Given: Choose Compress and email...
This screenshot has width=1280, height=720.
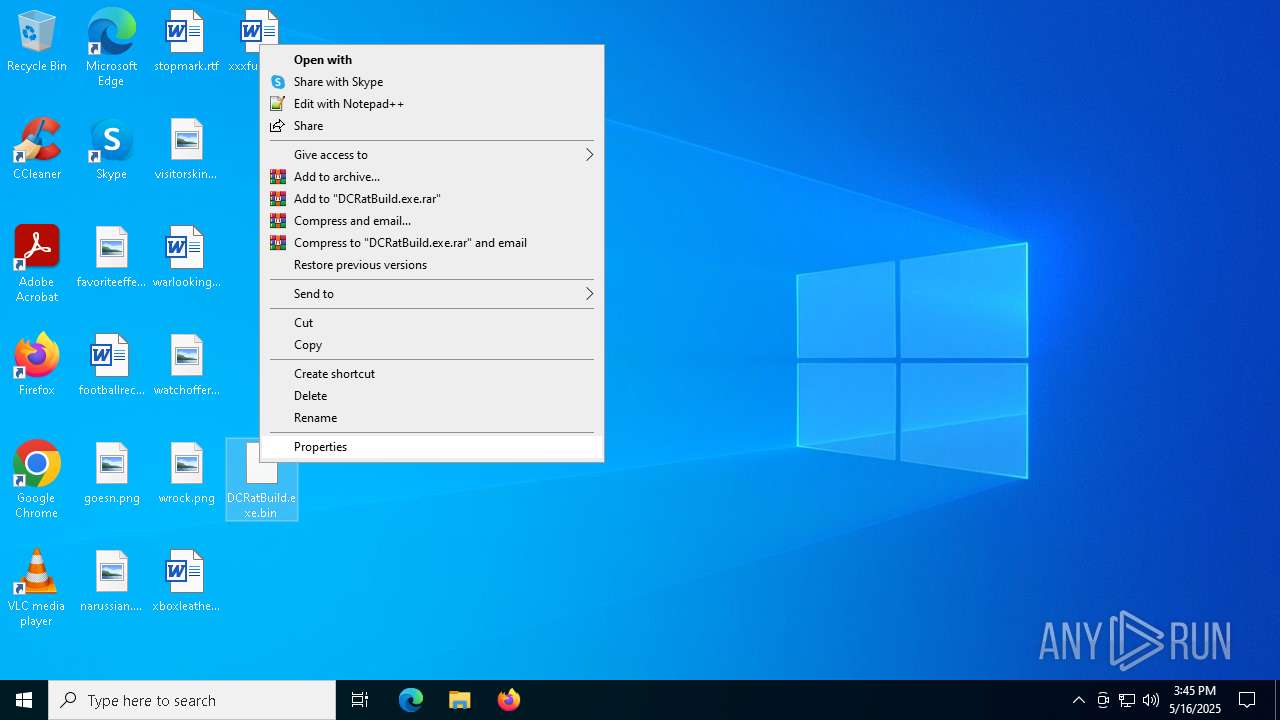Looking at the screenshot, I should pos(432,221).
